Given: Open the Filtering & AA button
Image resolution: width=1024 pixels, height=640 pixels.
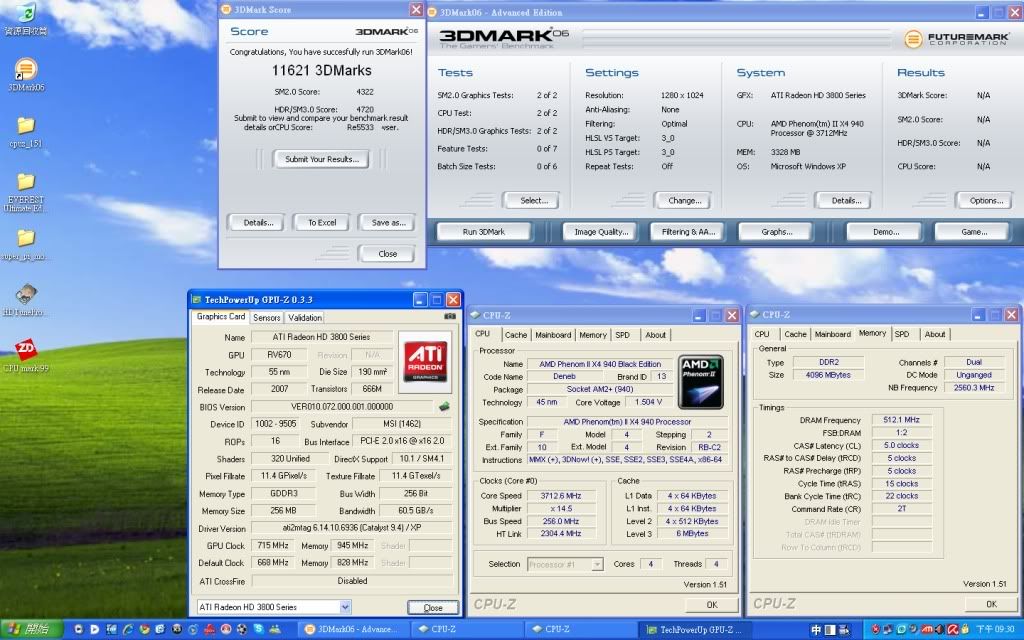Looking at the screenshot, I should [x=688, y=232].
